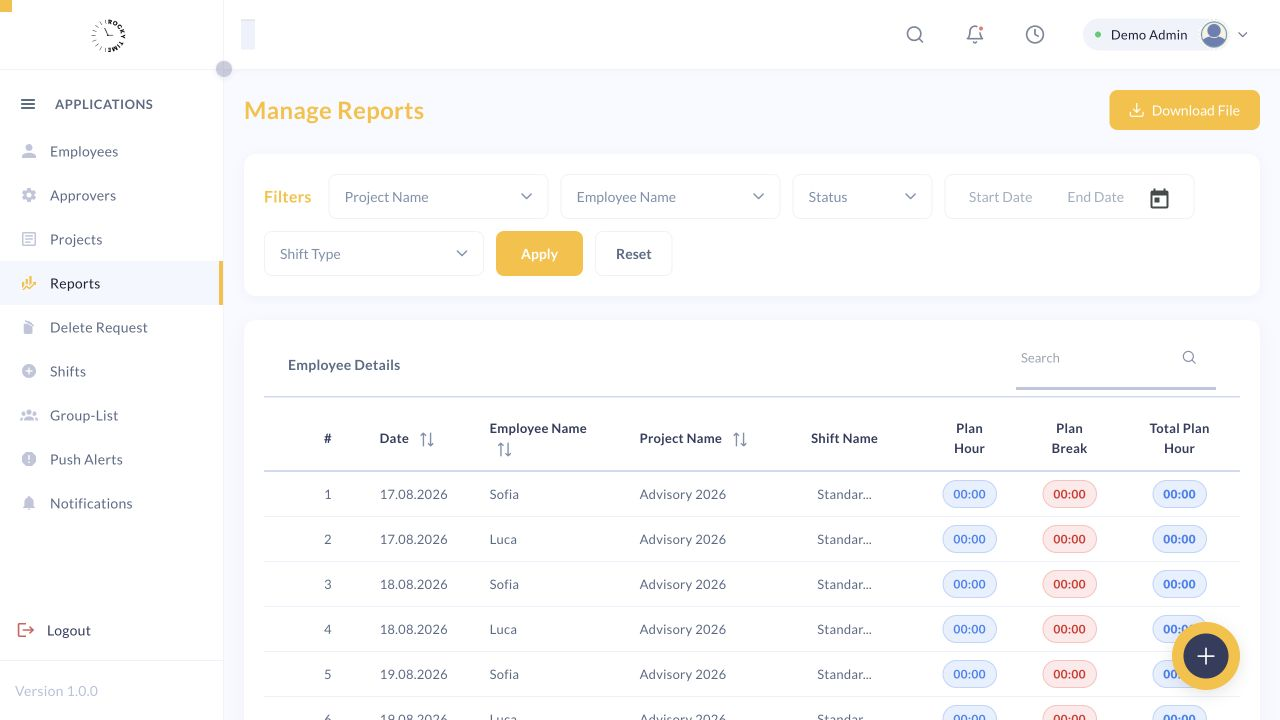Open the search icon in top bar

(x=915, y=35)
